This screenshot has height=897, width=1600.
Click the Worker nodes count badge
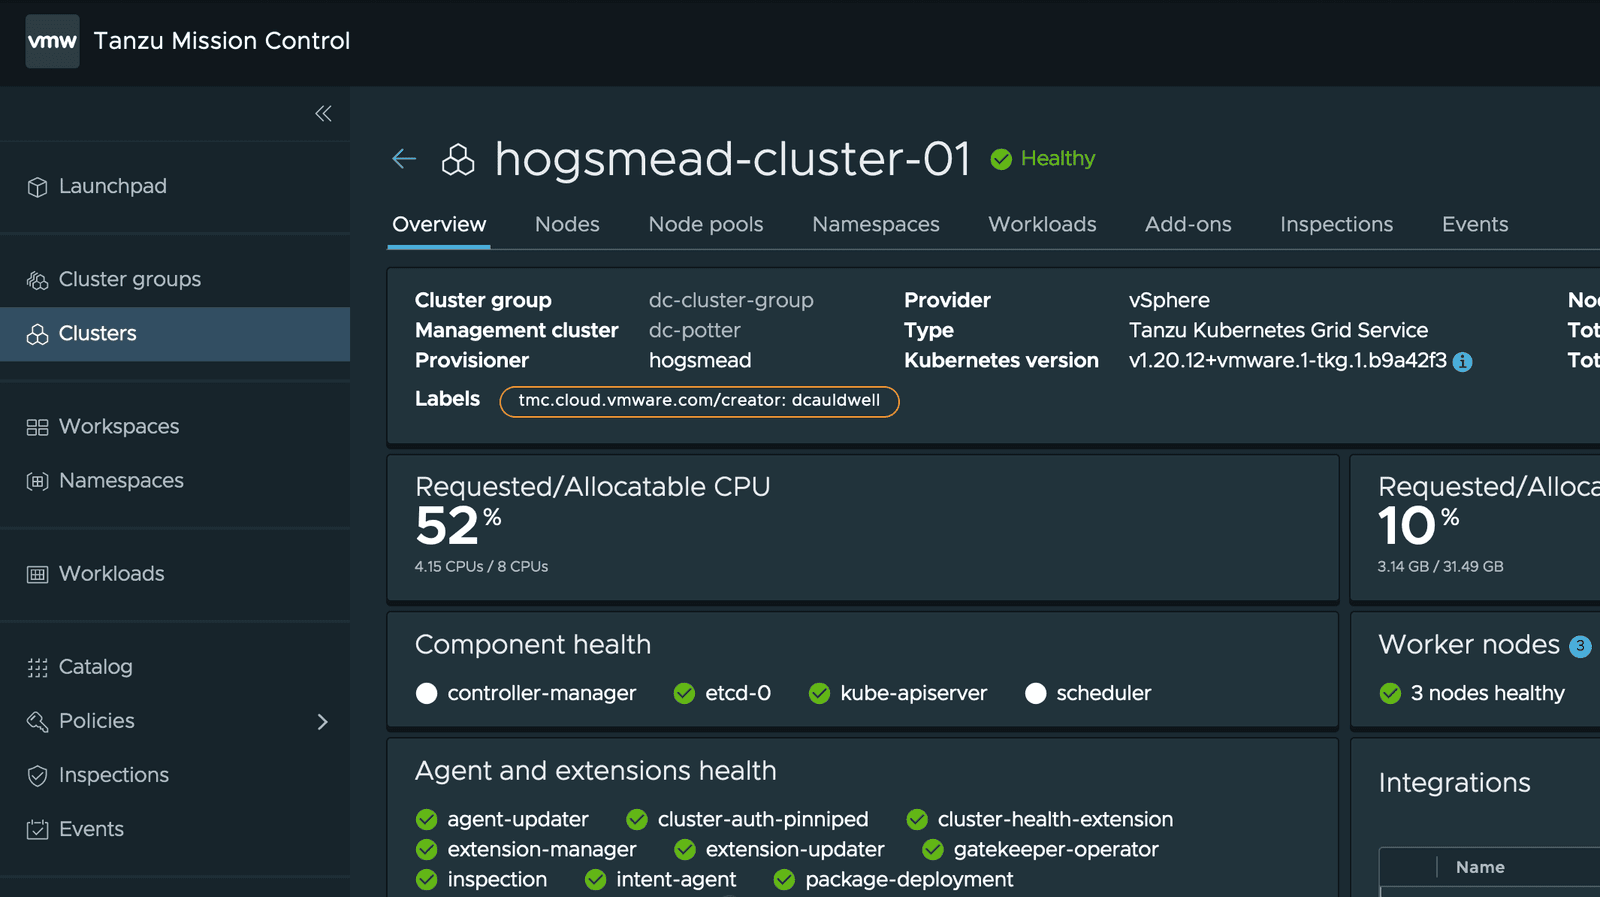[x=1580, y=646]
